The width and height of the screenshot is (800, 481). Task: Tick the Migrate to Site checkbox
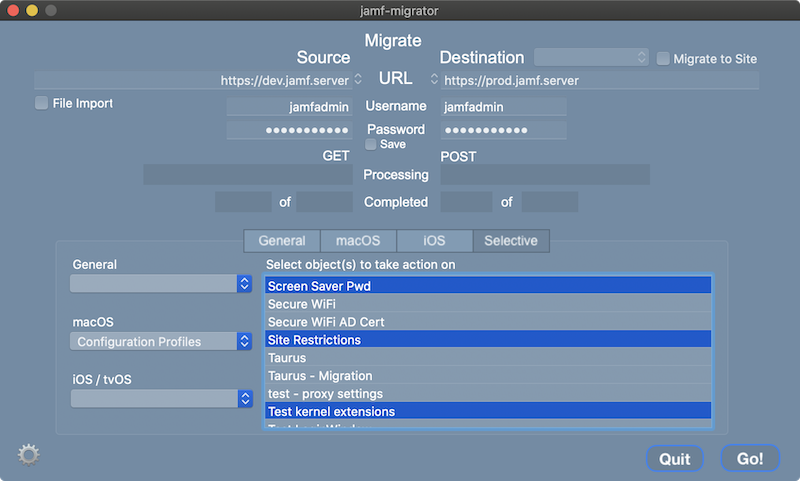click(x=663, y=59)
